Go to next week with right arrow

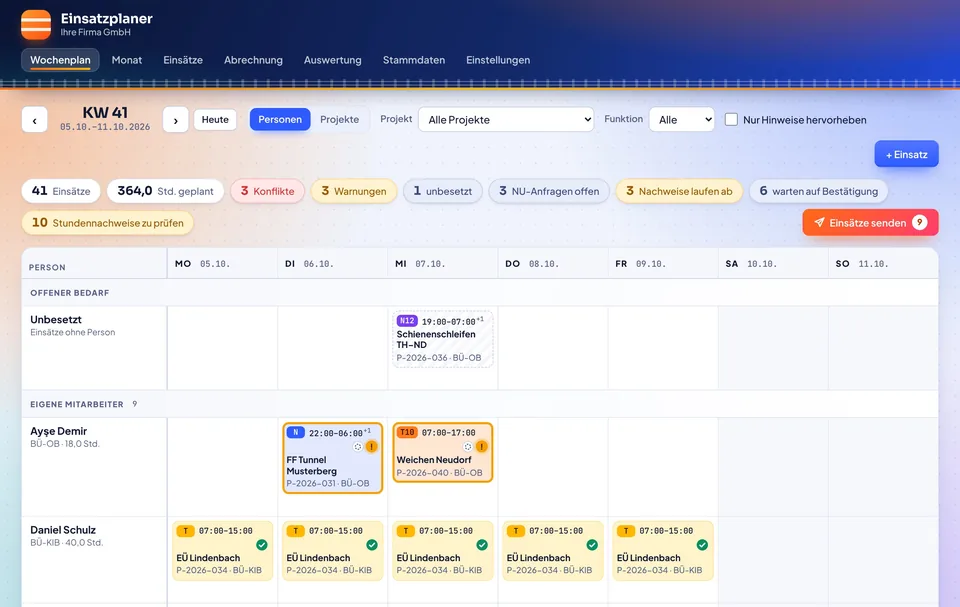(x=176, y=120)
